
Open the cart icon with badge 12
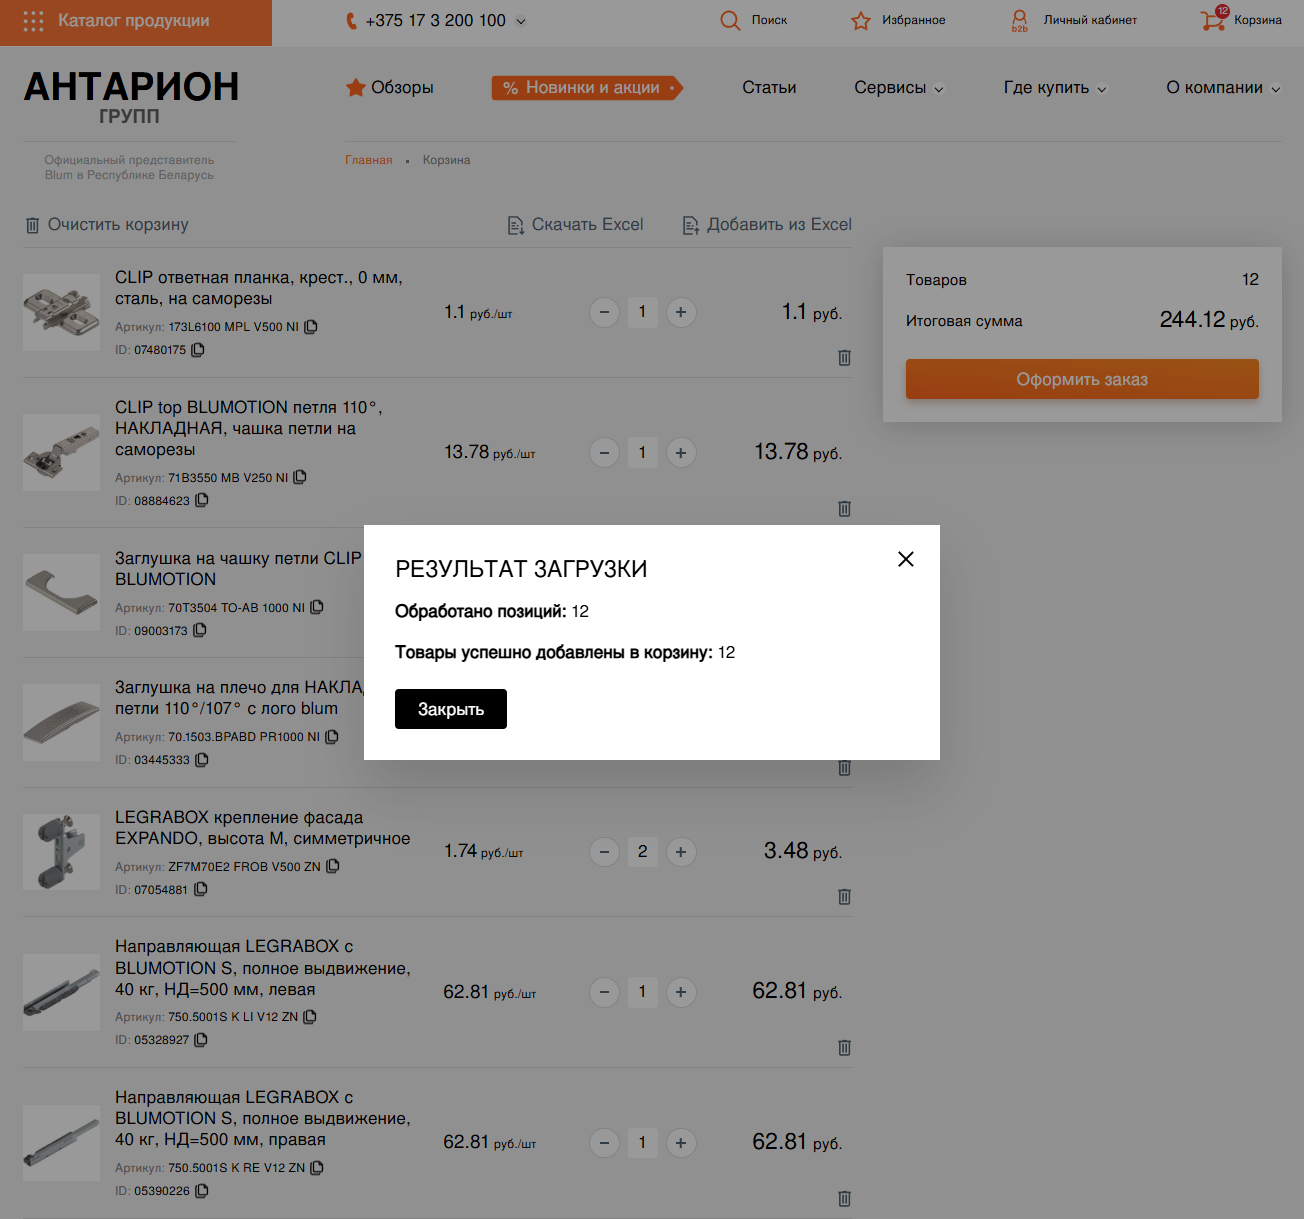pos(1213,19)
